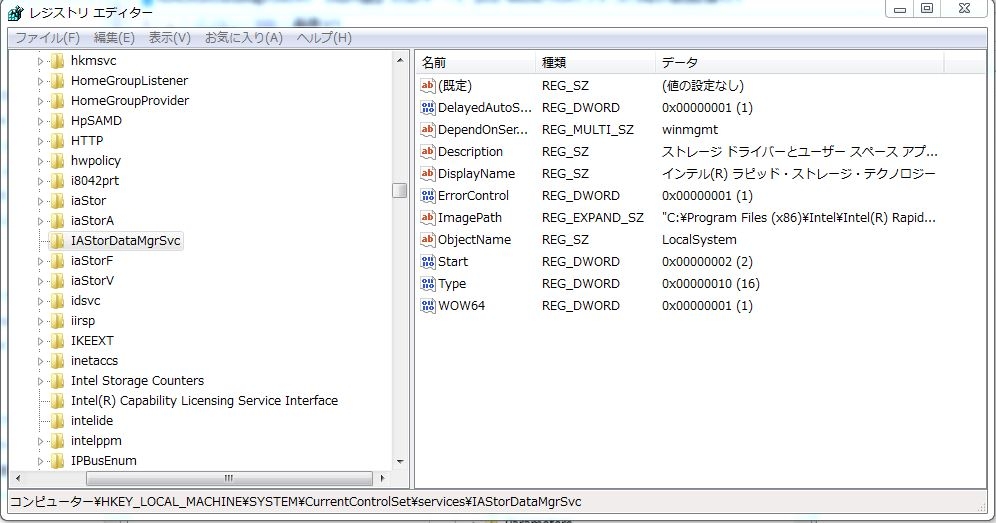Click the string icon of (既定) value
This screenshot has width=996, height=523.
tap(427, 85)
